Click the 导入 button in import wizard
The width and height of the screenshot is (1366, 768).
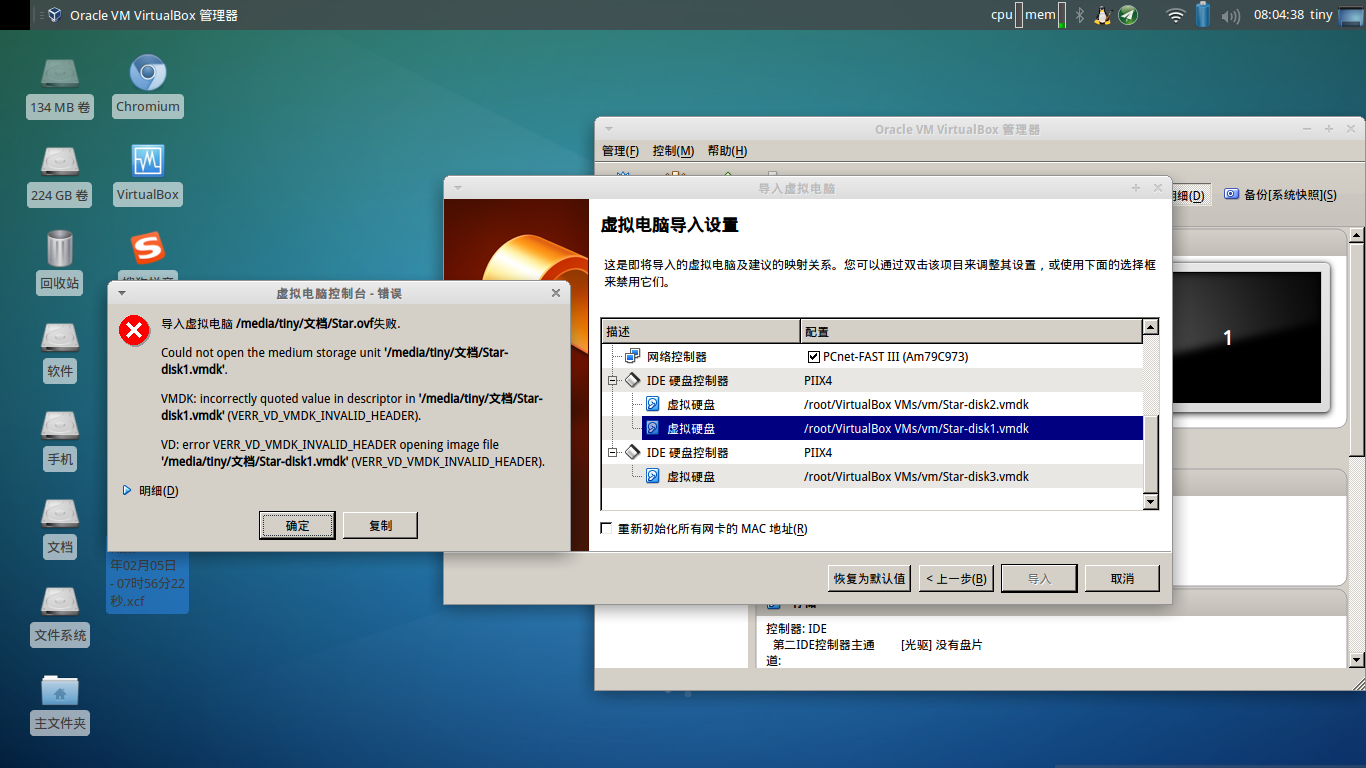click(x=1039, y=578)
